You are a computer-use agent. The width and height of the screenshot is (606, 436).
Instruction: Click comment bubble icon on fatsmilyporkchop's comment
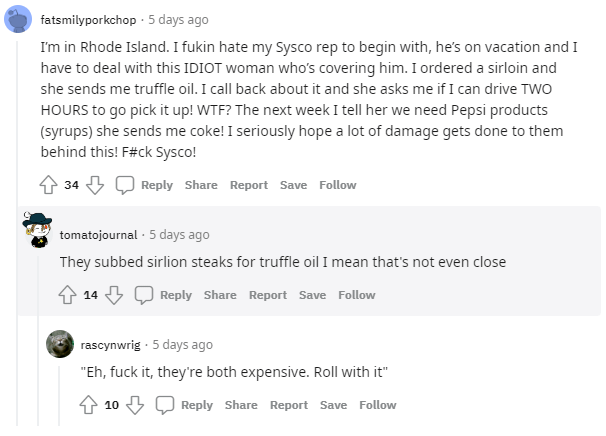[125, 185]
